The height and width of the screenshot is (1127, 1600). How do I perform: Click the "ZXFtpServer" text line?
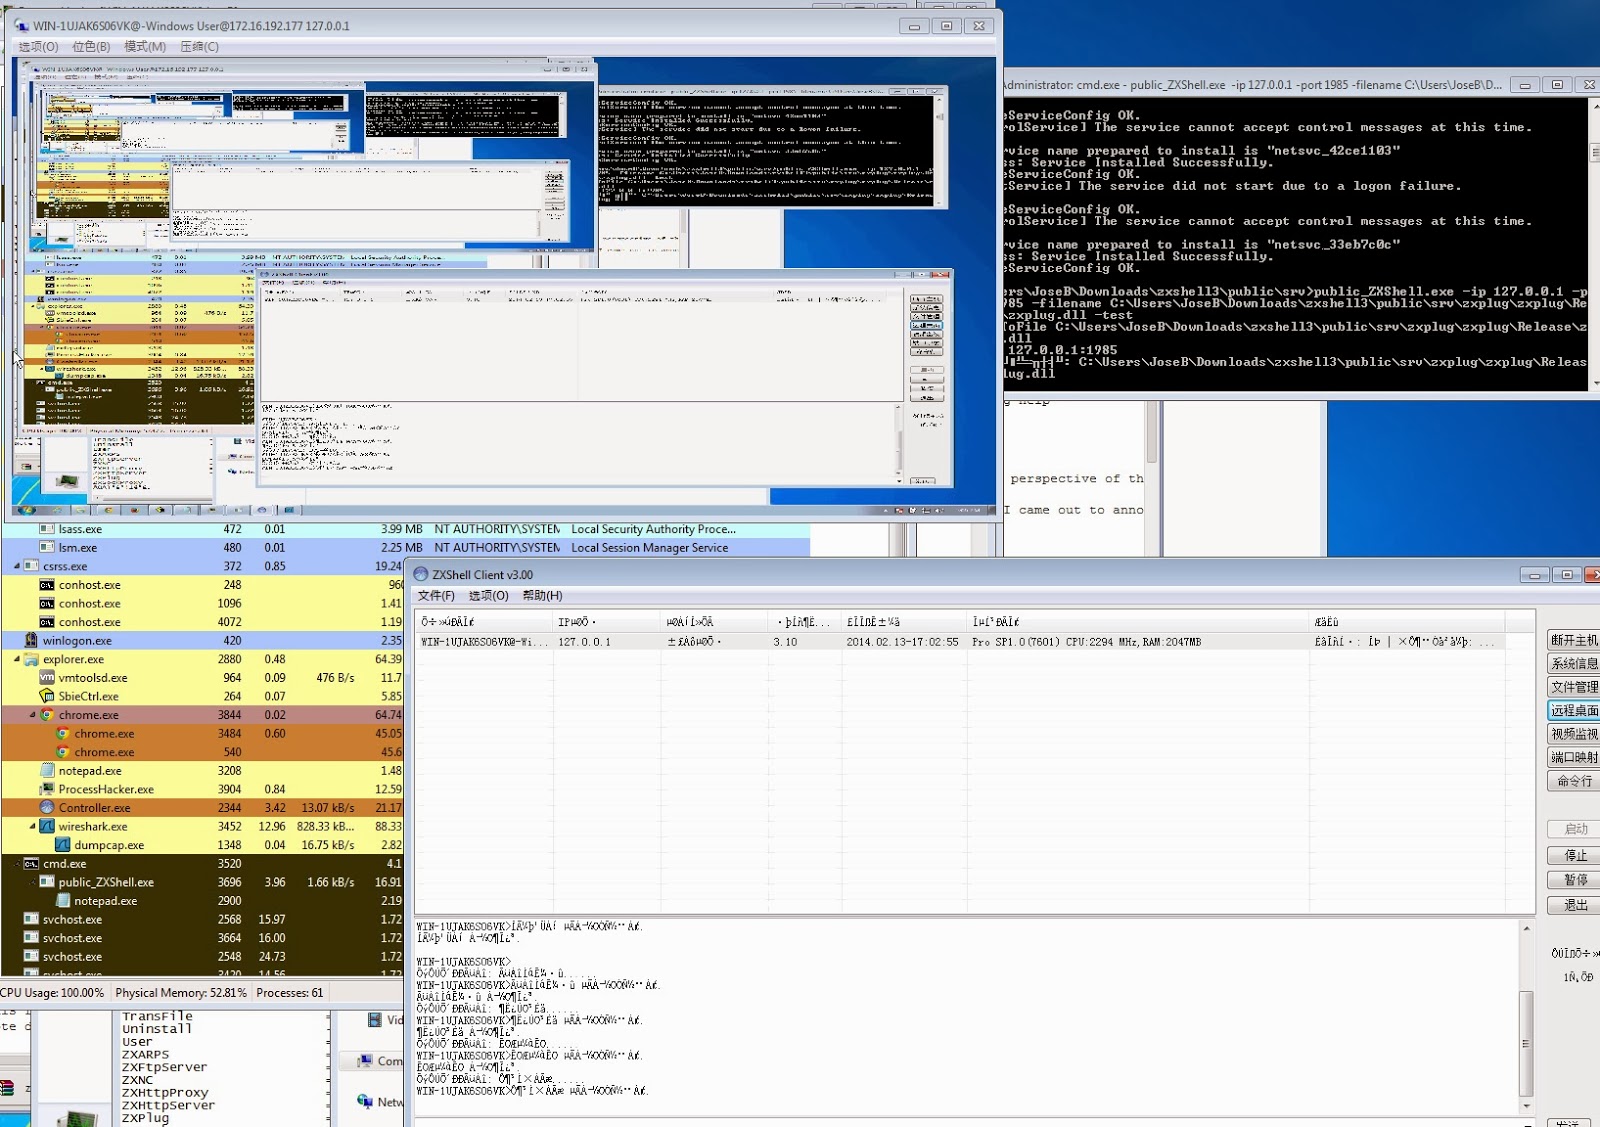point(164,1067)
